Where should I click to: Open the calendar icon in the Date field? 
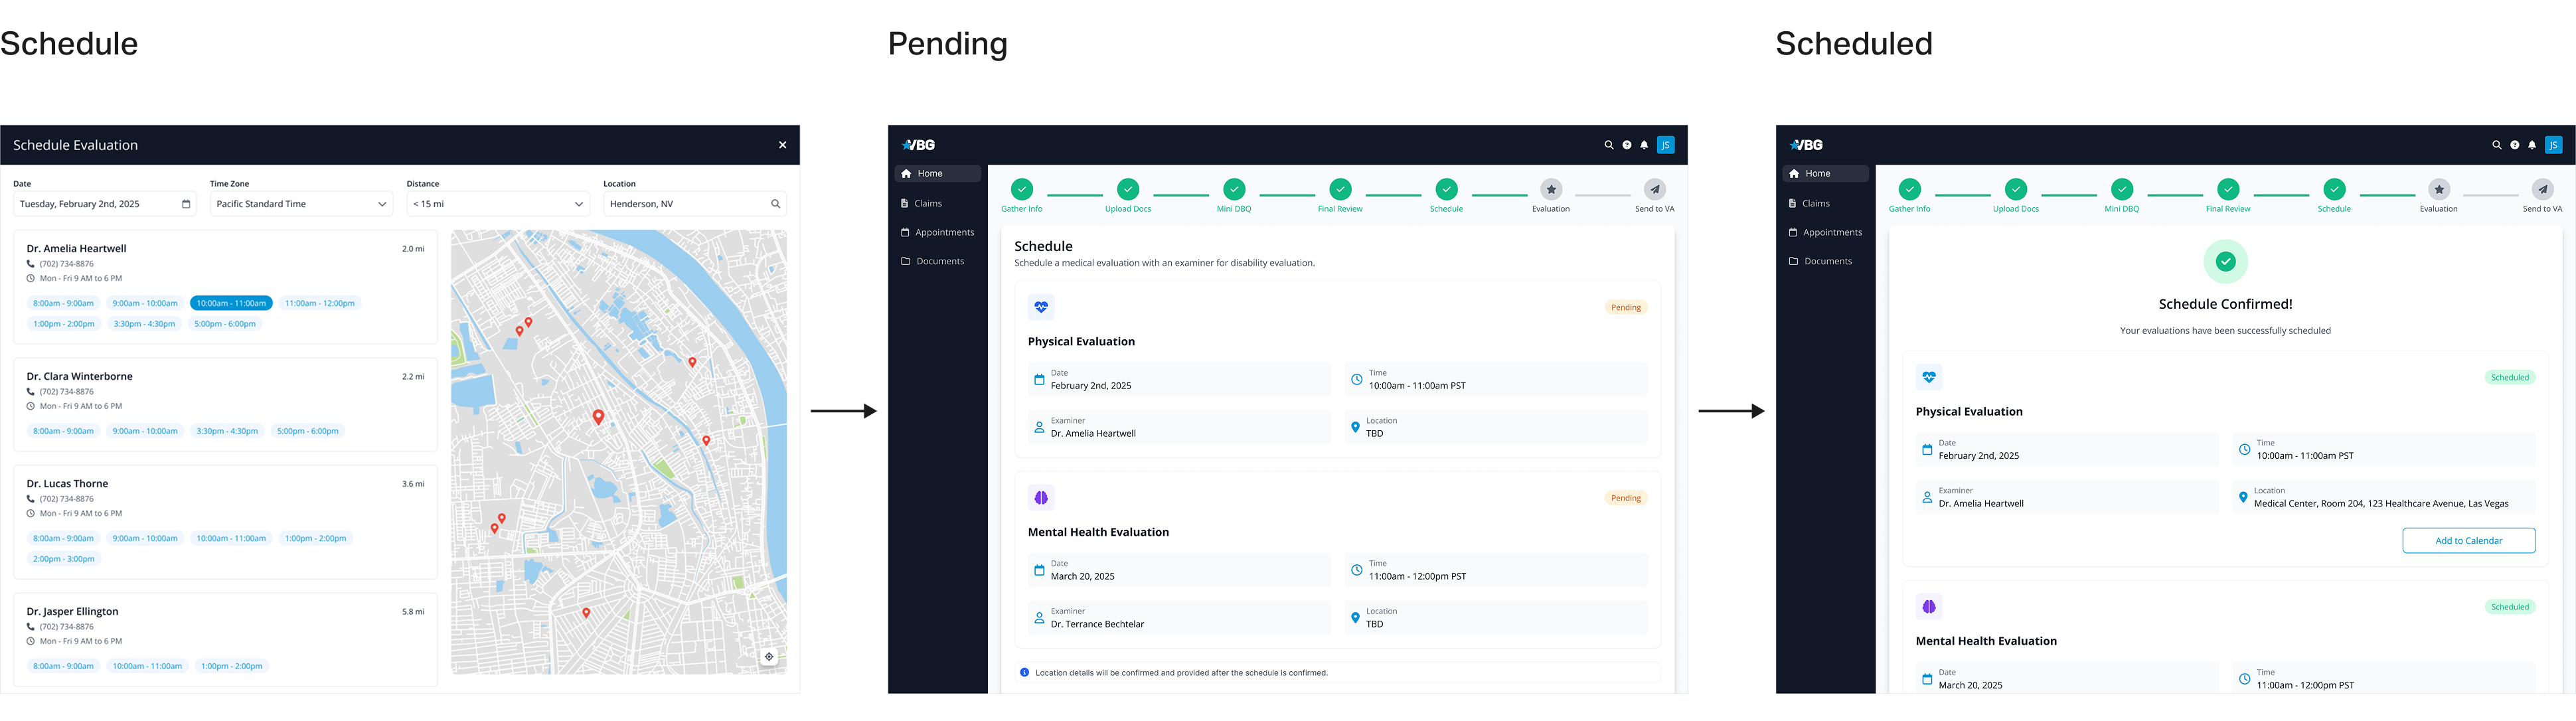[186, 204]
